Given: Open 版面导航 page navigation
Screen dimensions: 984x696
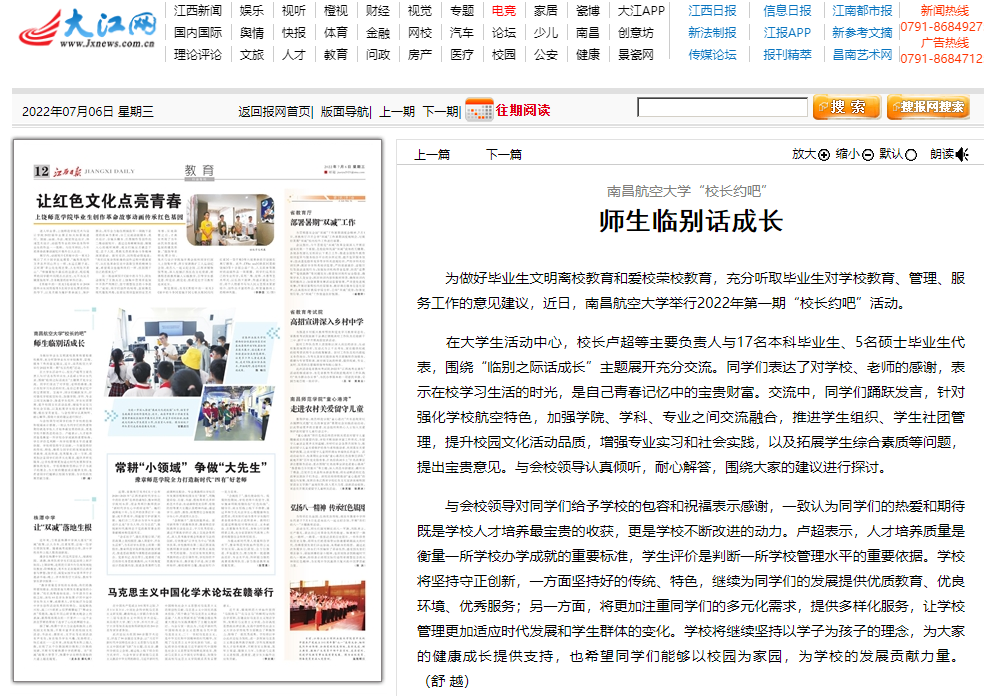Looking at the screenshot, I should 345,111.
